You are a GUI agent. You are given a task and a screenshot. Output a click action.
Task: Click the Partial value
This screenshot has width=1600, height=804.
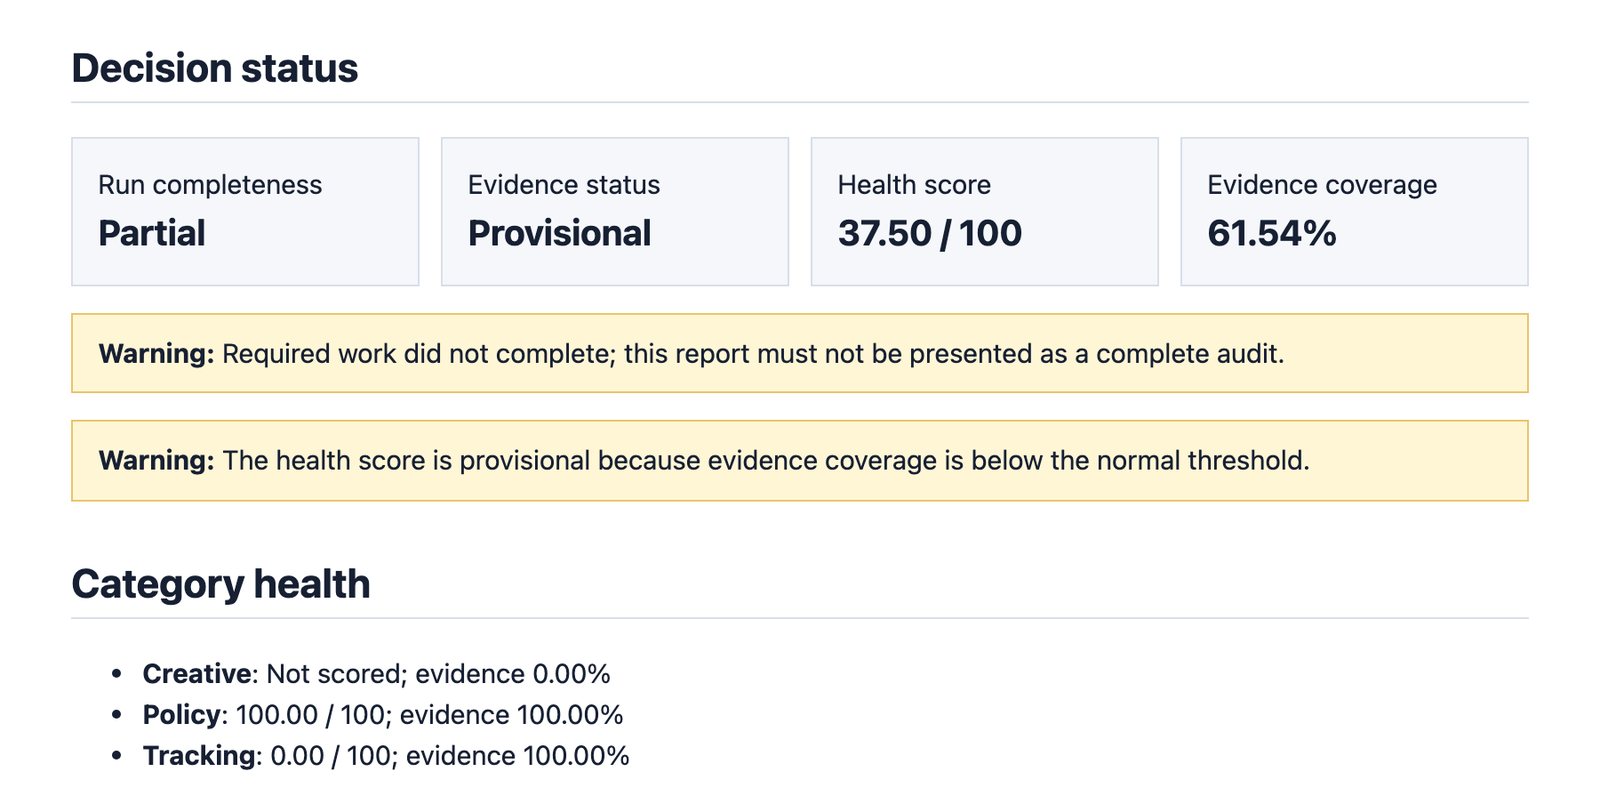(x=151, y=233)
